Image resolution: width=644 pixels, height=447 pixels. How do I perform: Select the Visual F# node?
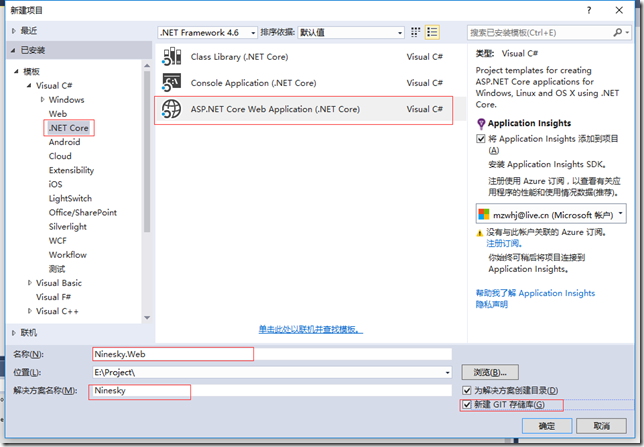point(53,297)
